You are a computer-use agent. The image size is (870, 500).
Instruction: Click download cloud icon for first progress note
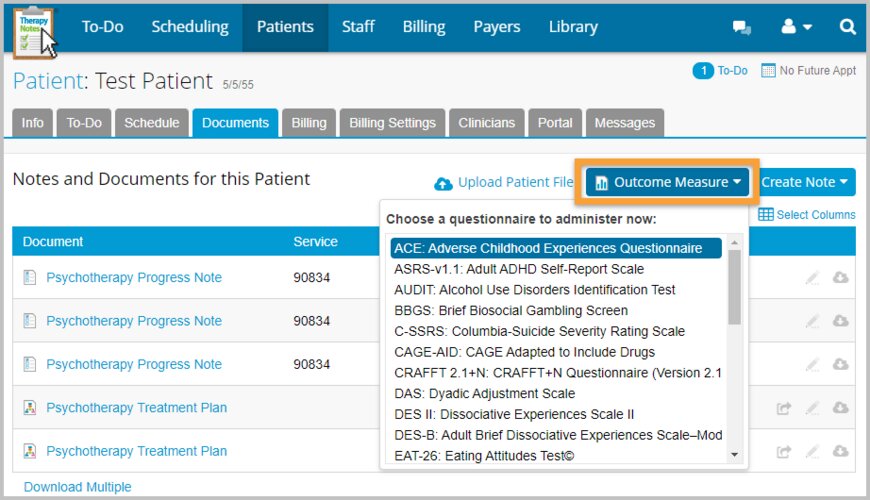coord(840,278)
